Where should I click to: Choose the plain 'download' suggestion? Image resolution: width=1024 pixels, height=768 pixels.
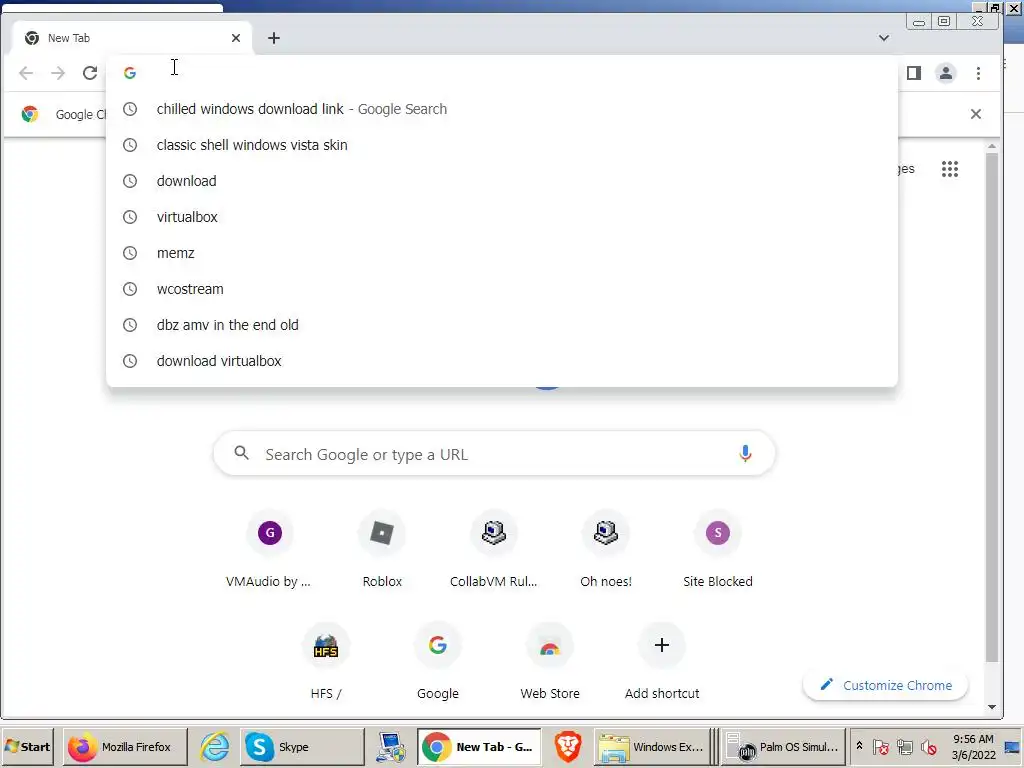click(x=502, y=181)
